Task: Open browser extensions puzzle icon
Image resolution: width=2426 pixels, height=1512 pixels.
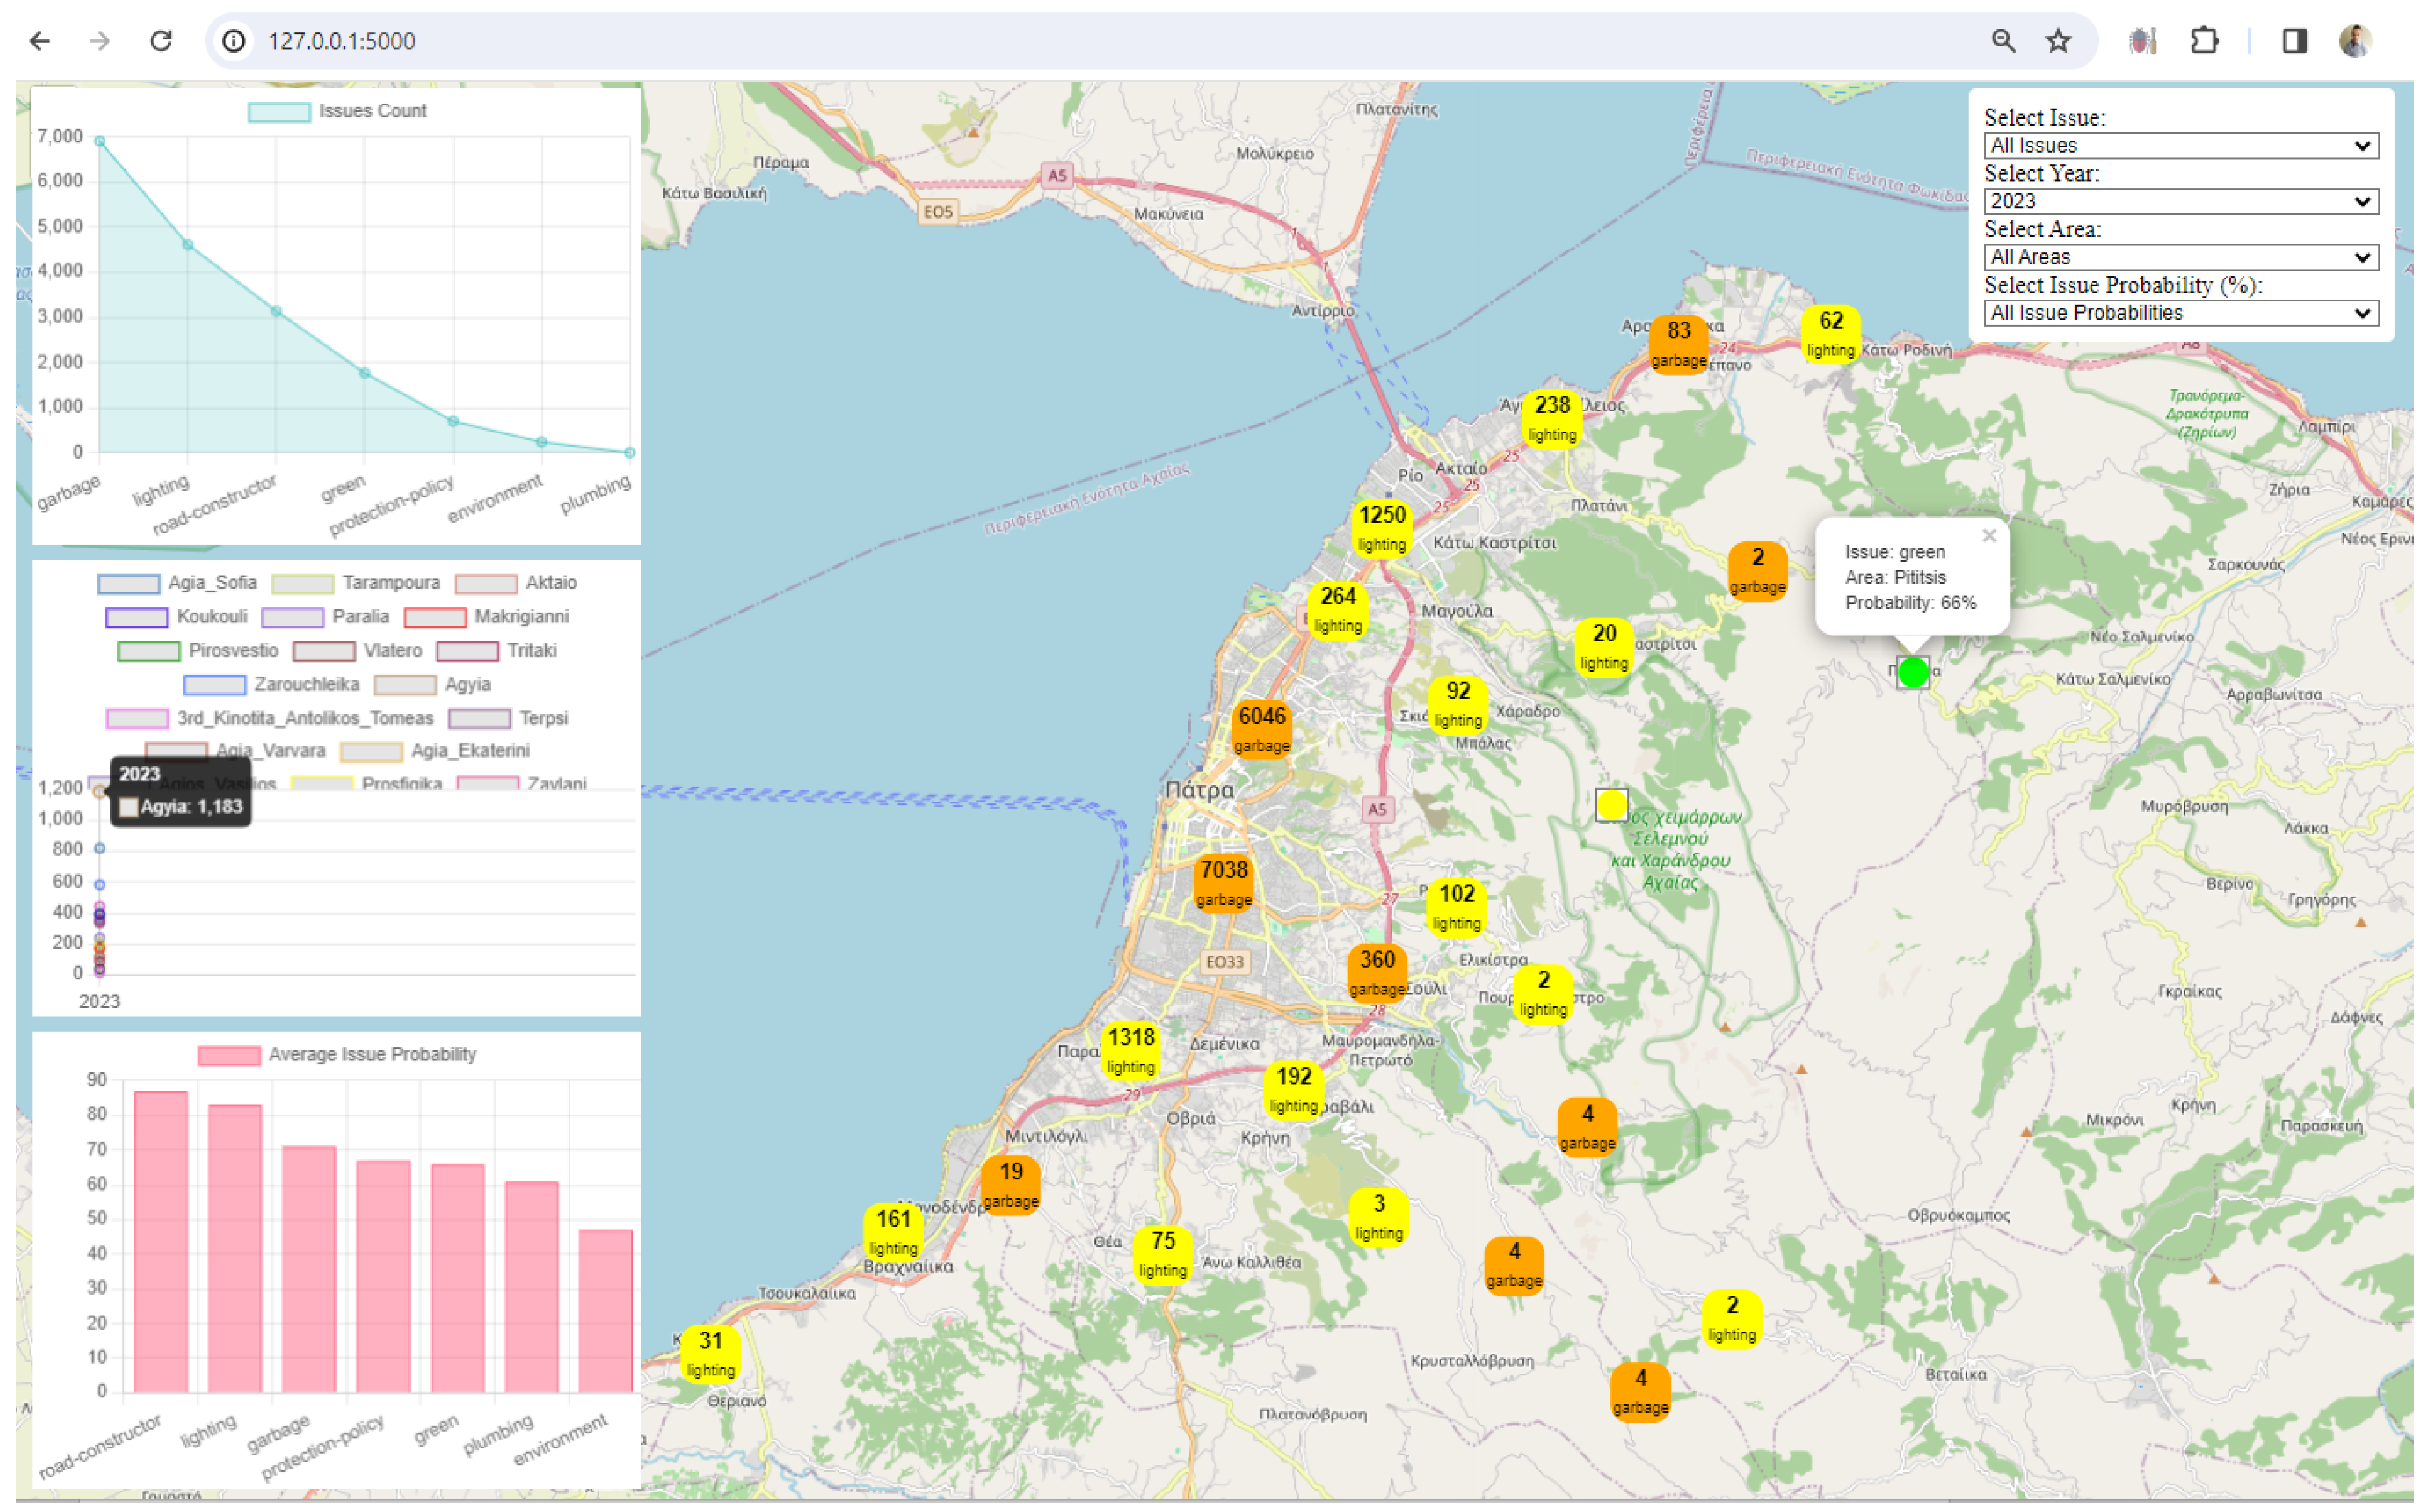Action: [2203, 41]
